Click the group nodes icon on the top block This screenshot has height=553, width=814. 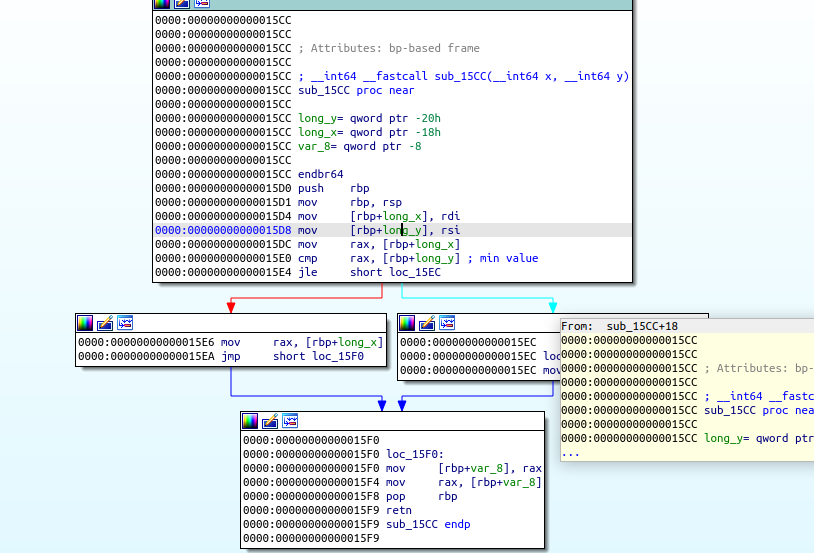pos(202,4)
